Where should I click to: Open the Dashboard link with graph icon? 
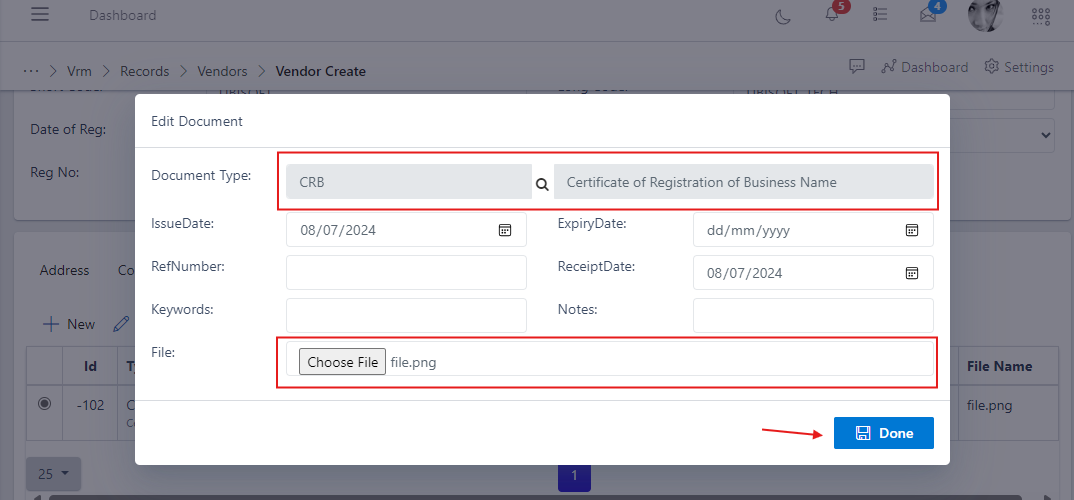925,67
